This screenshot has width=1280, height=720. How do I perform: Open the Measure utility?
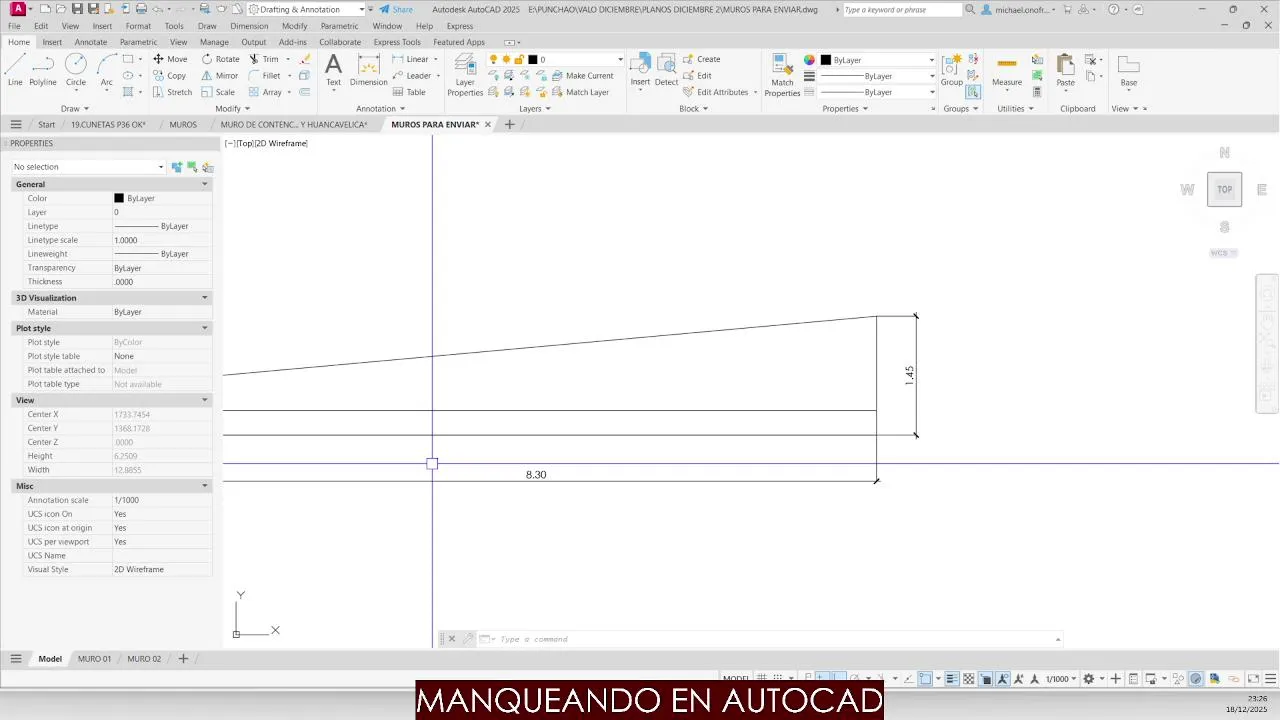point(1007,70)
